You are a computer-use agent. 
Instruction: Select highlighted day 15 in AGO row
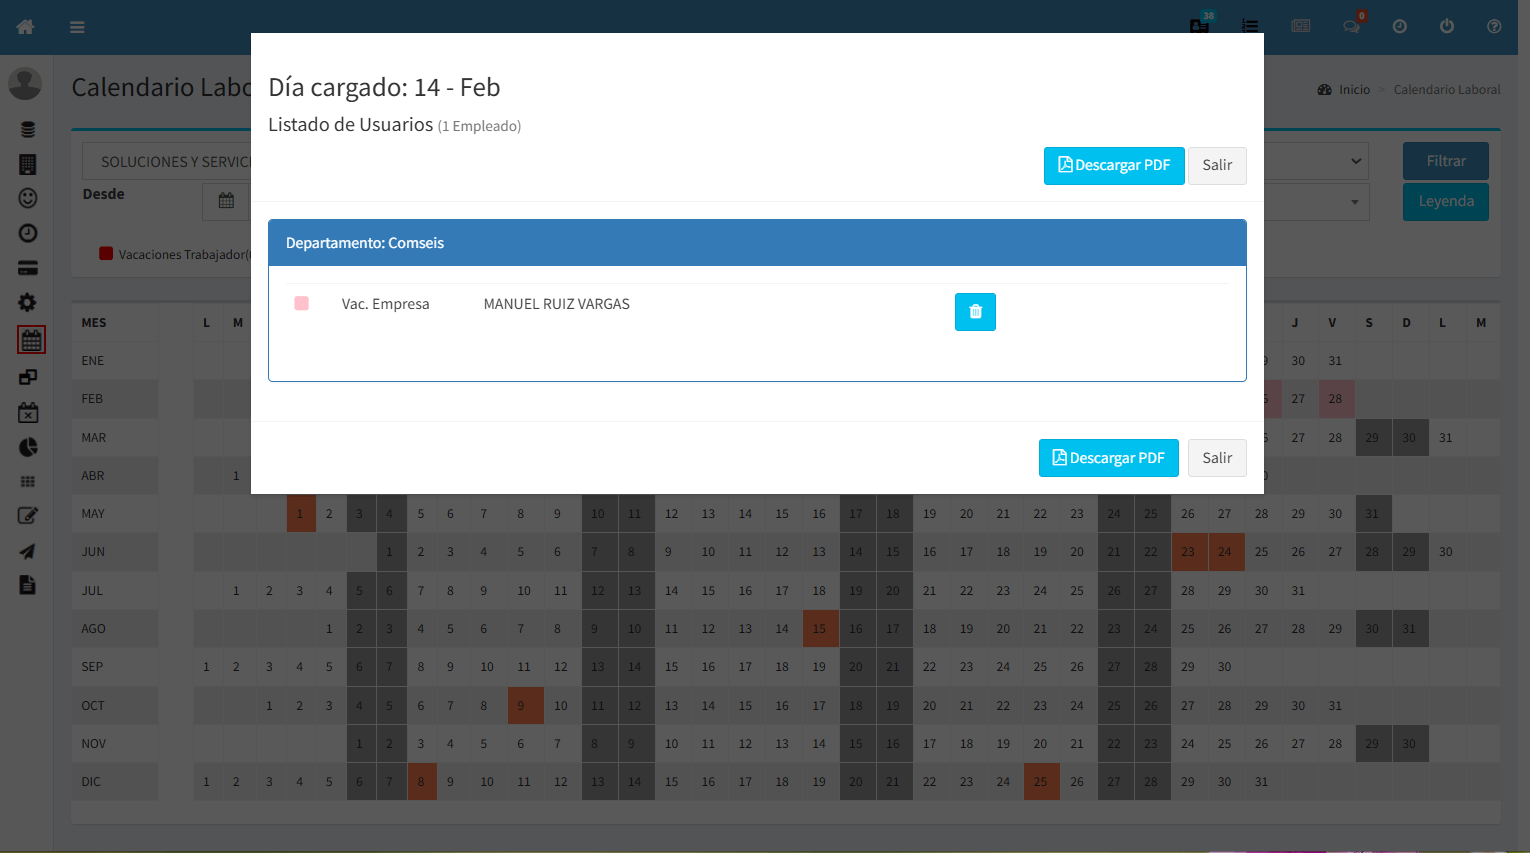pyautogui.click(x=819, y=629)
